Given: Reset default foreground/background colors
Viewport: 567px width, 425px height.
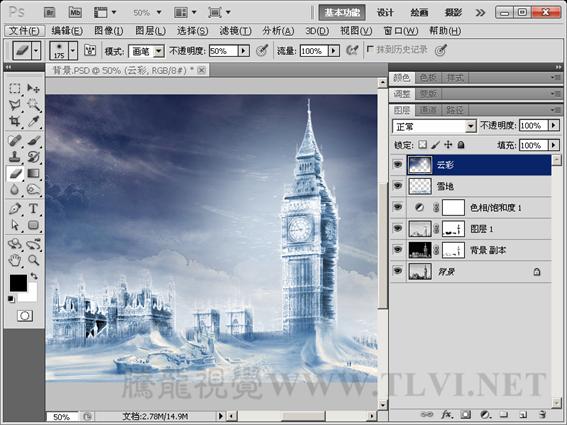Looking at the screenshot, I should (11, 299).
